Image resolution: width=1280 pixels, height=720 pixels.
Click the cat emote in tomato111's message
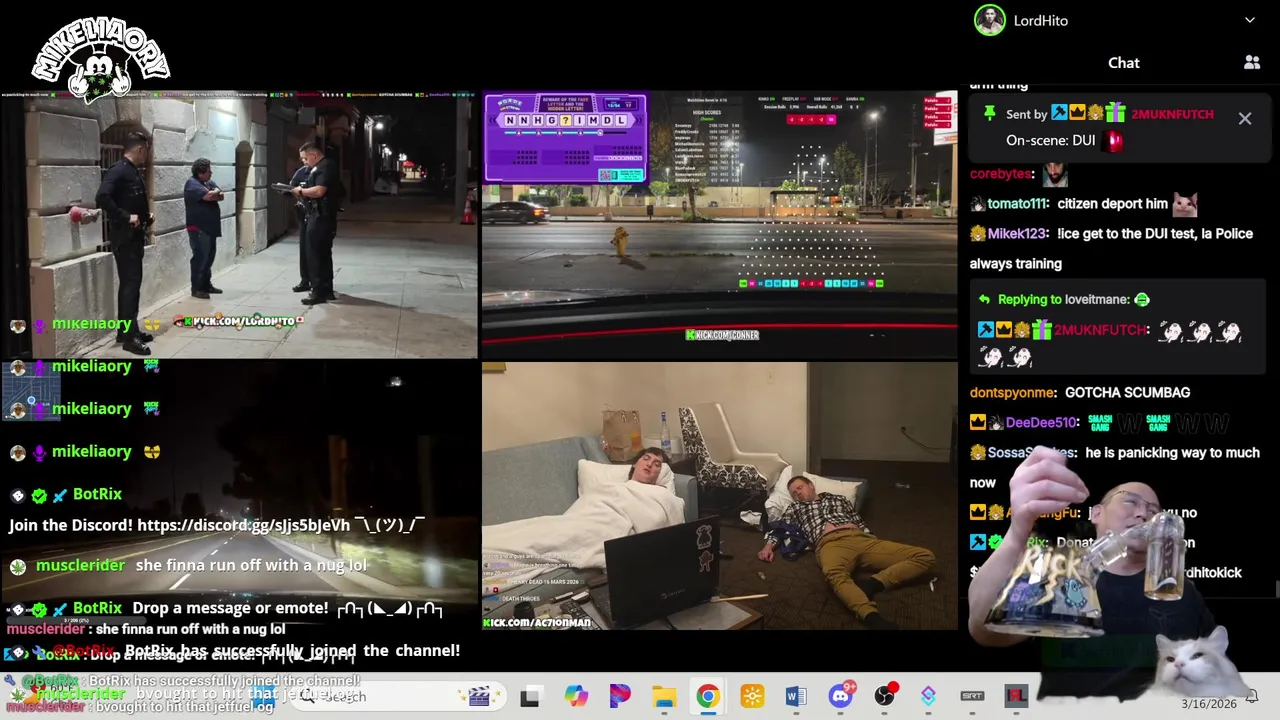point(1185,204)
